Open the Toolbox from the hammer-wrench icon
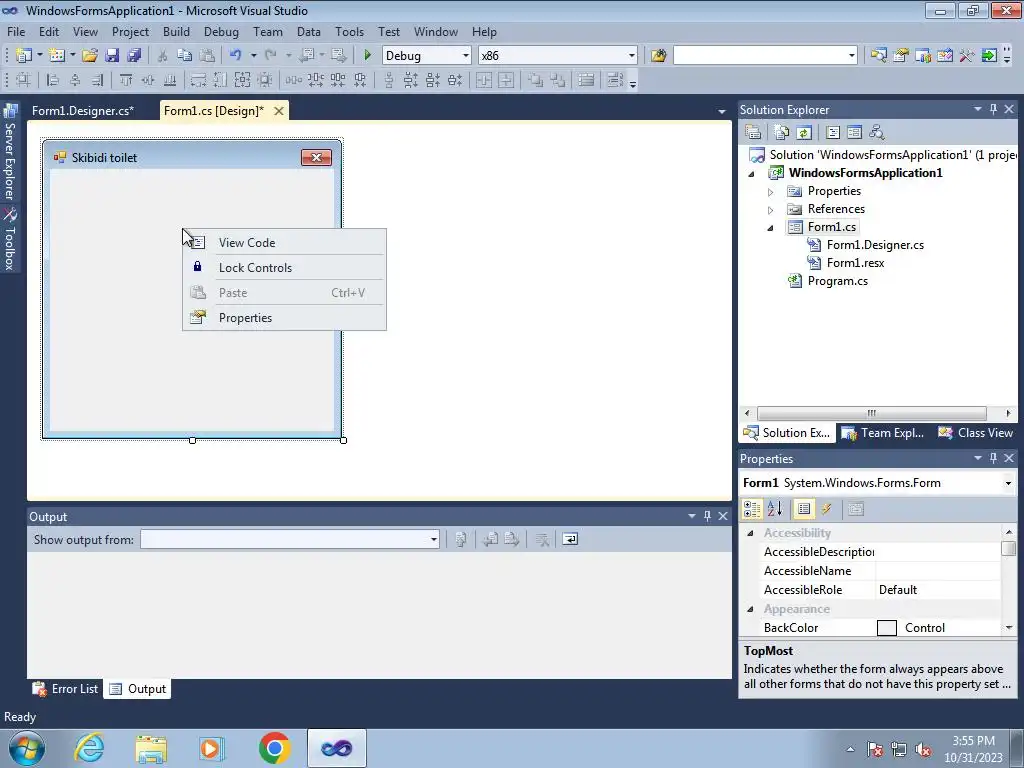The image size is (1024, 768). [967, 56]
